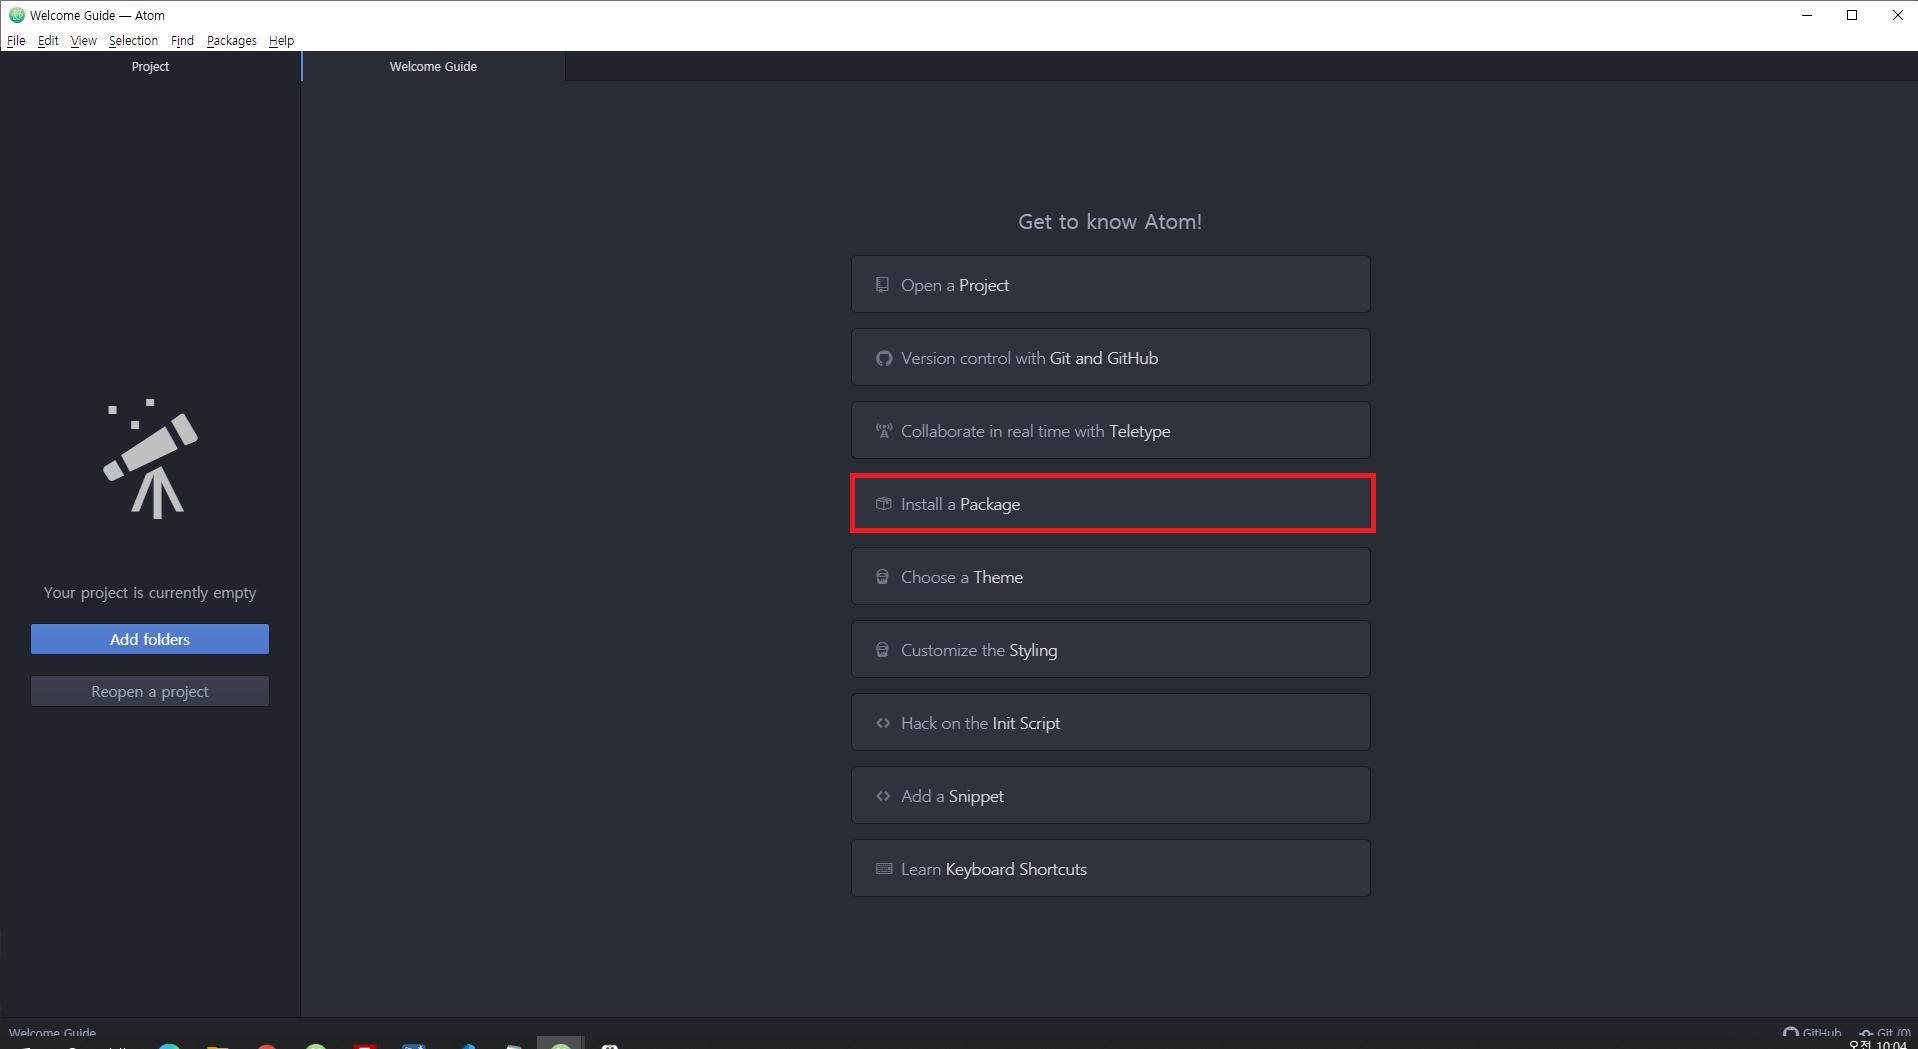This screenshot has width=1918, height=1049.
Task: Open the GitHub panel from the status bar
Action: tap(1812, 1033)
